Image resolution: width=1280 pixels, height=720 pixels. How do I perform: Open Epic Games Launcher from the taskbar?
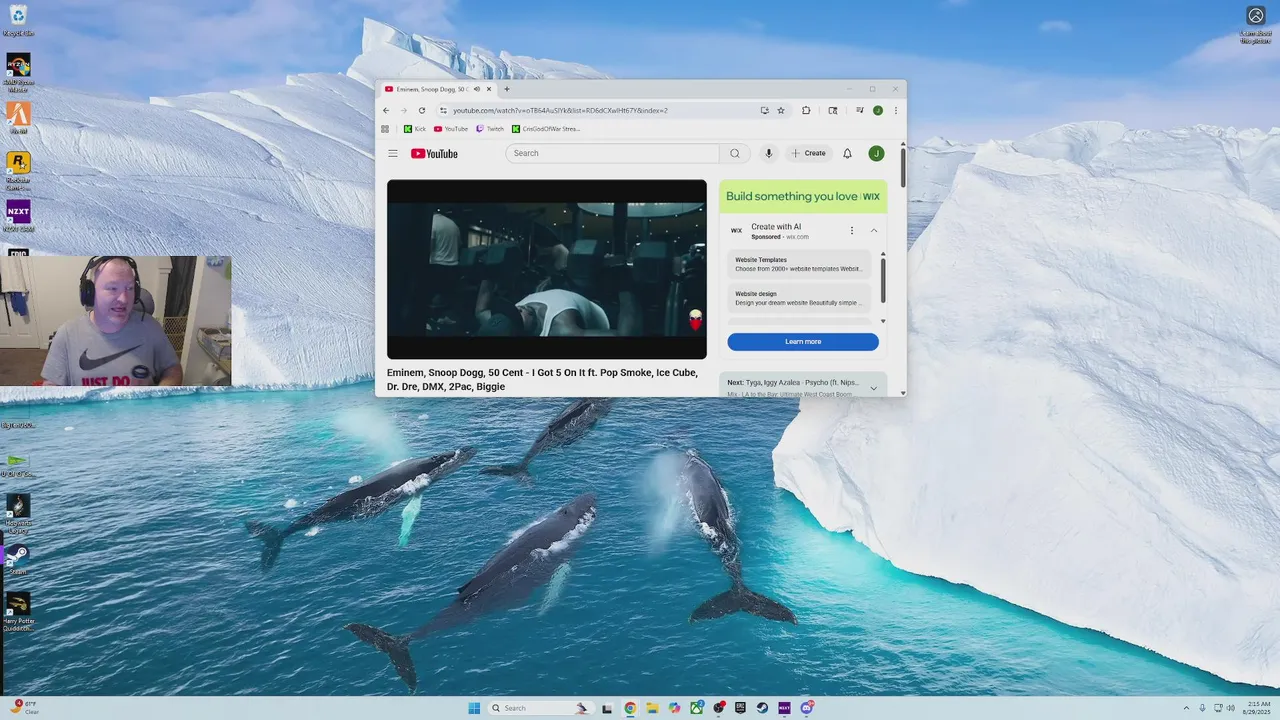click(x=740, y=708)
